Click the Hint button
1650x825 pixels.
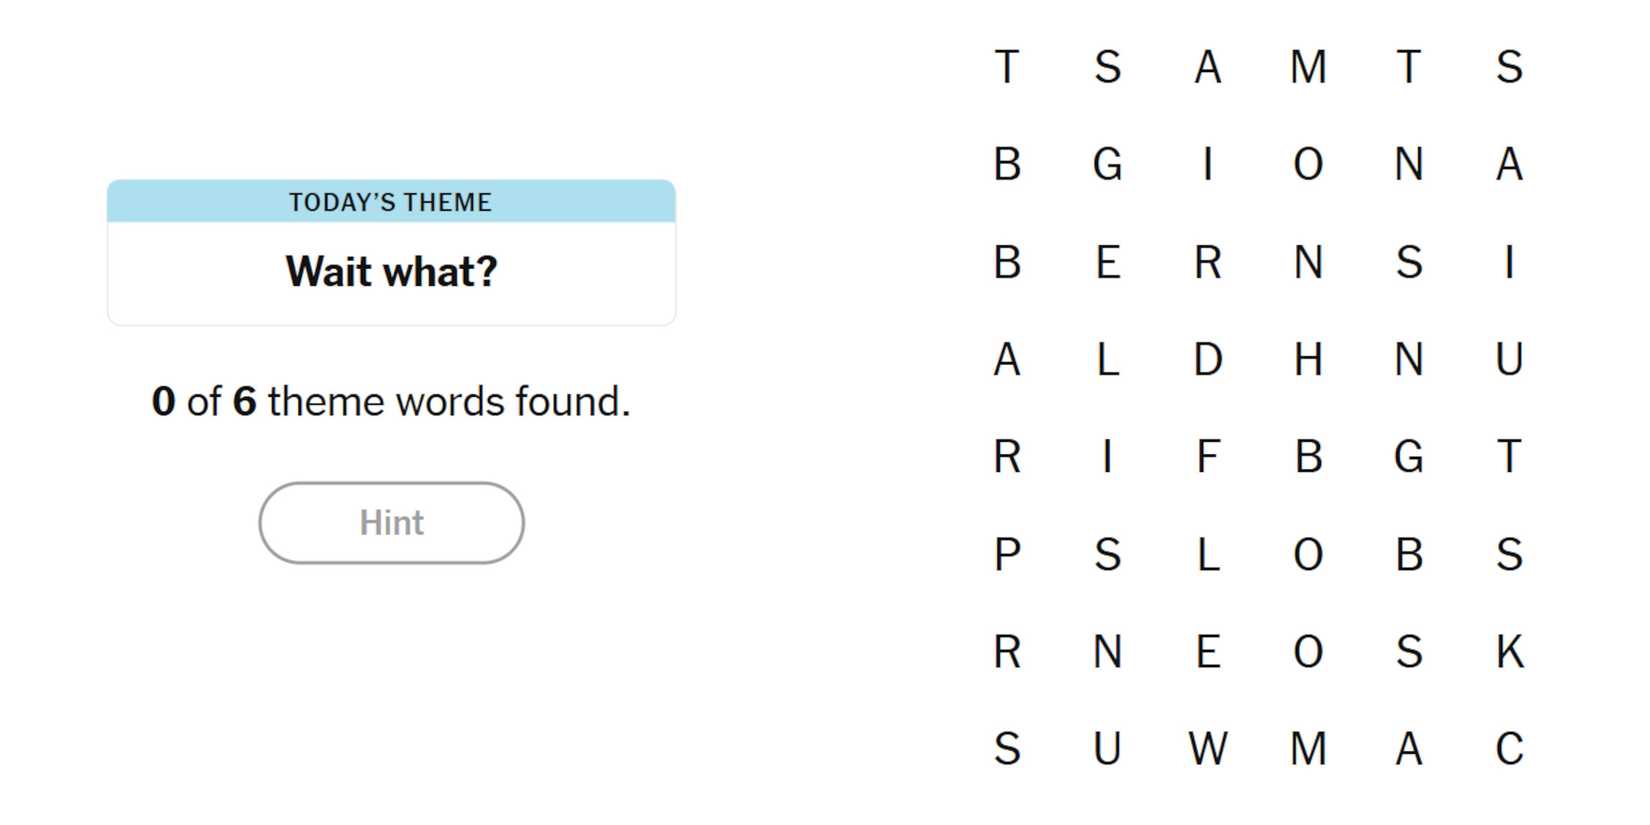pos(391,523)
